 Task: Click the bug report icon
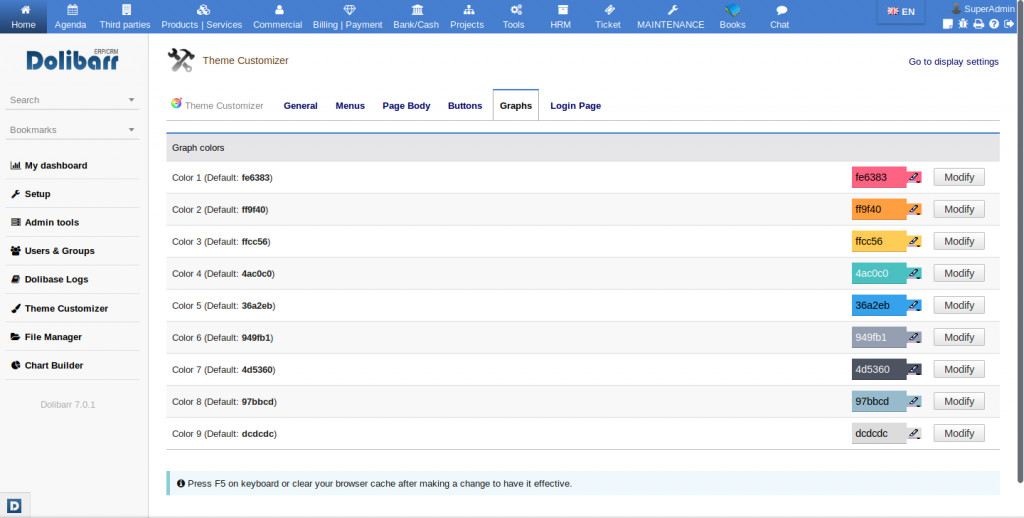[963, 24]
